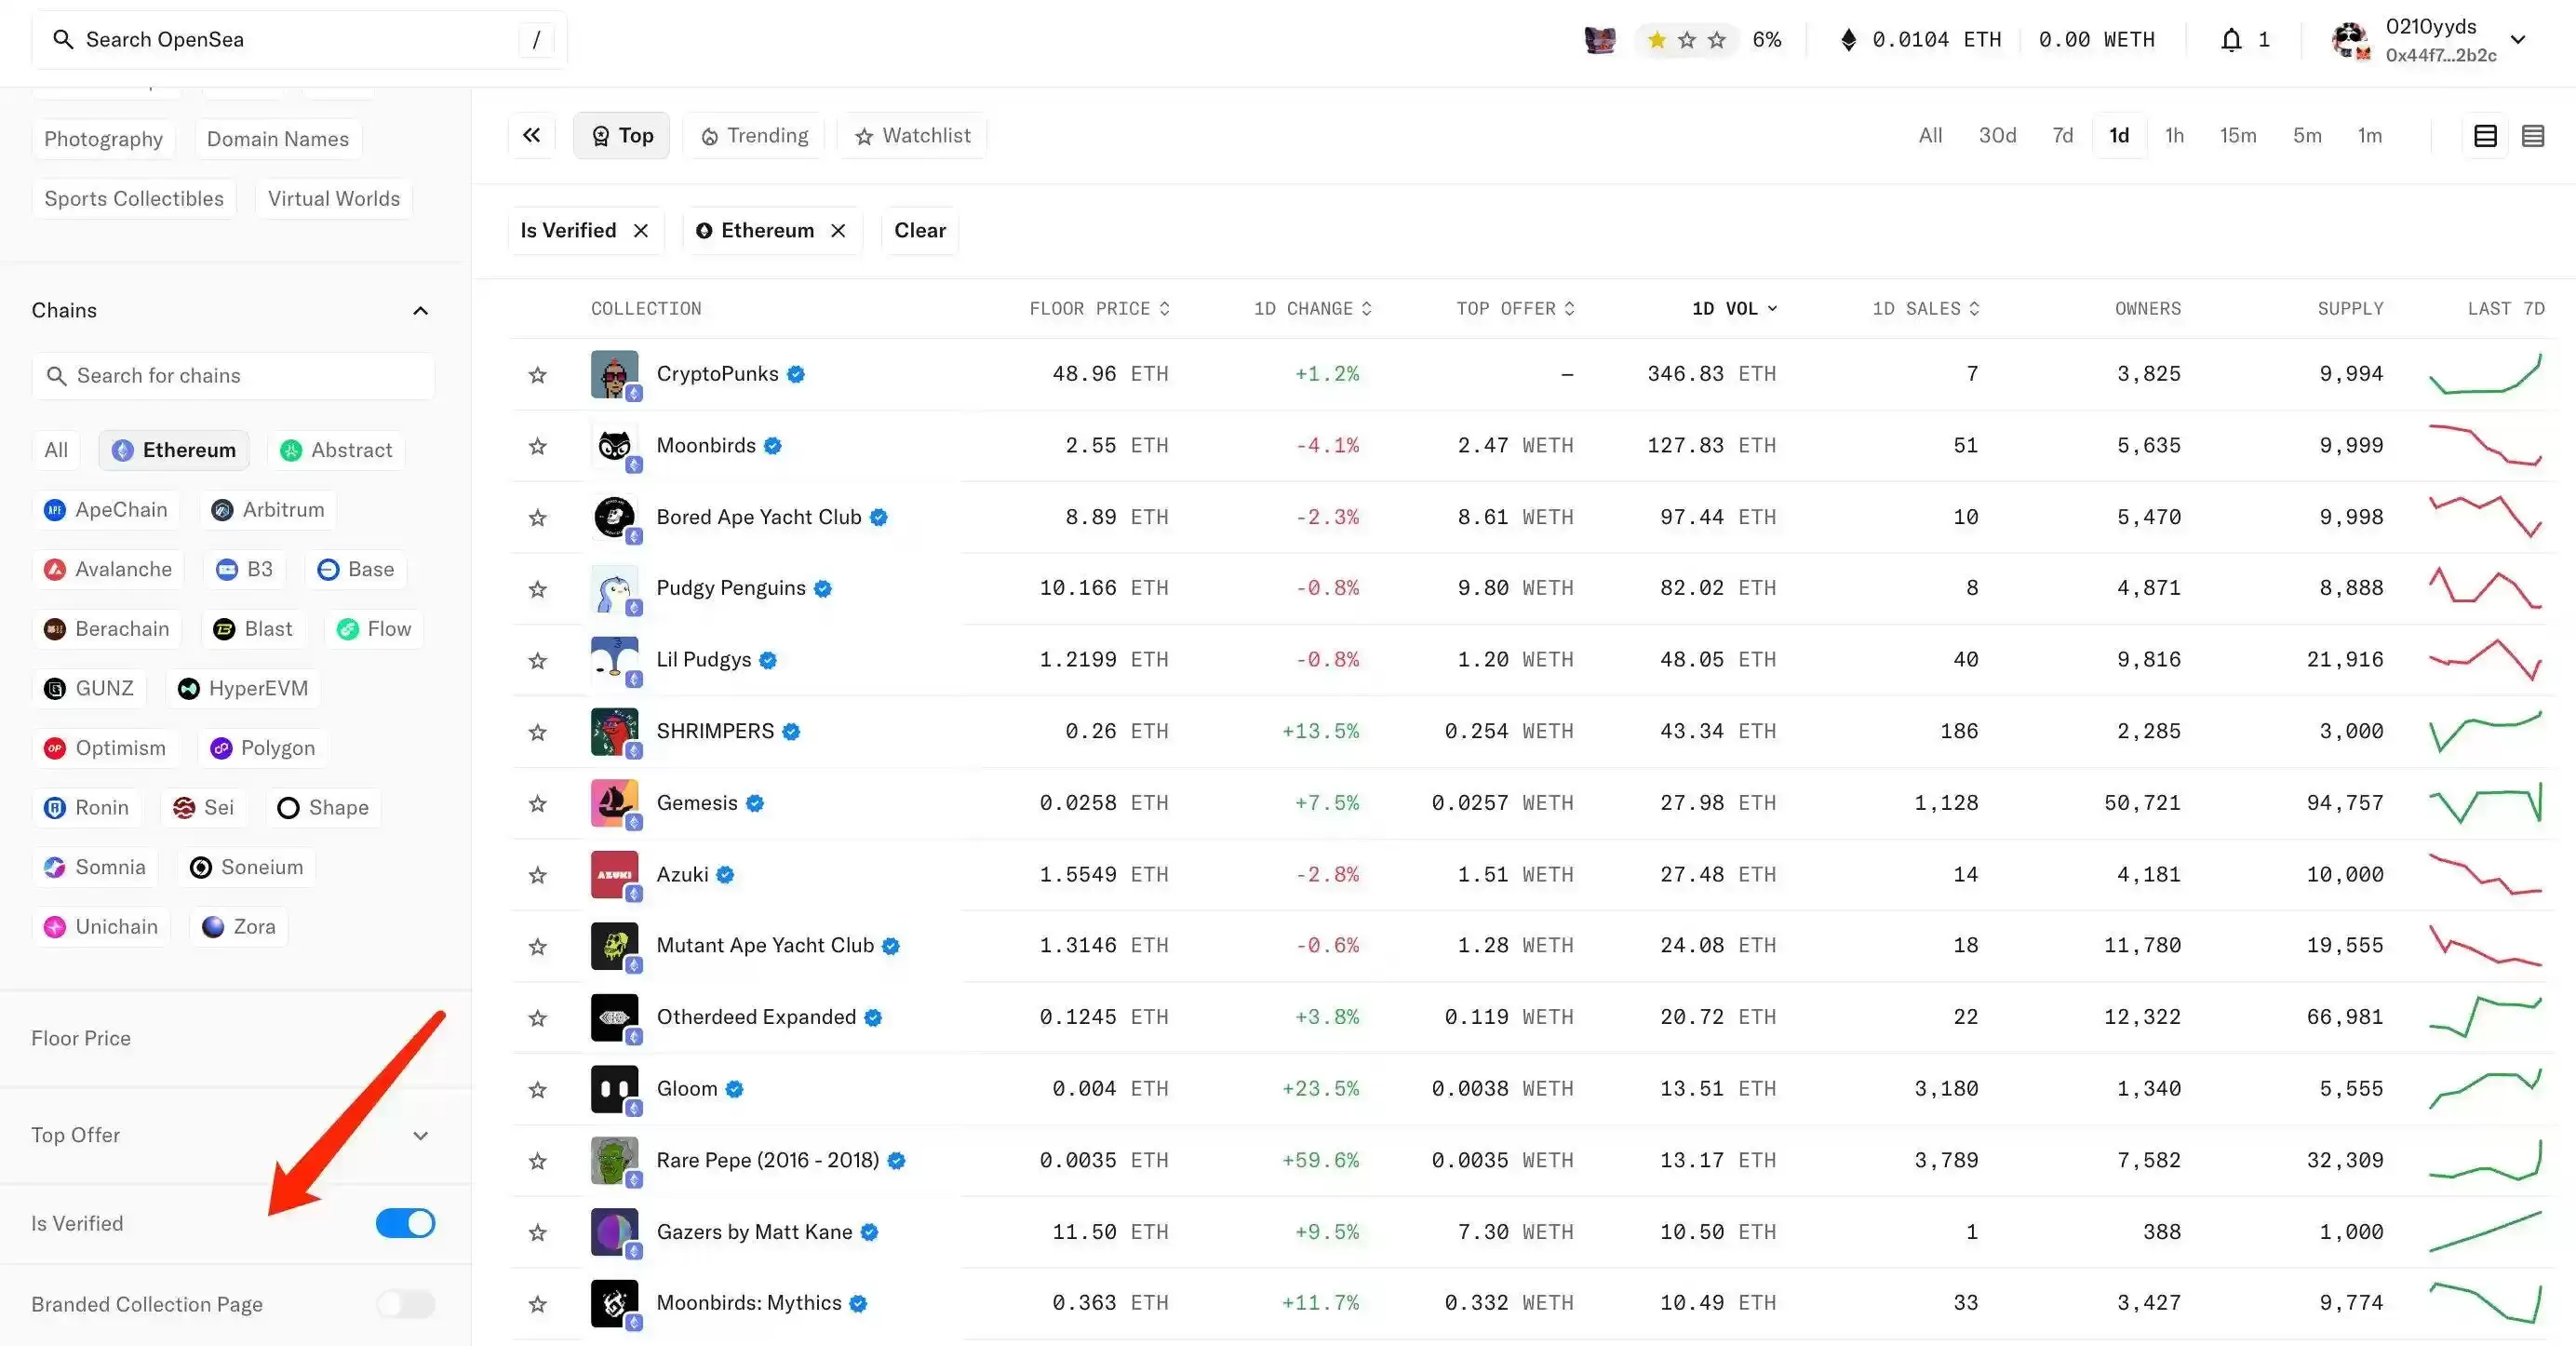Star the Pudgy Penguins row
Viewport: 2576px width, 1346px height.
click(537, 589)
